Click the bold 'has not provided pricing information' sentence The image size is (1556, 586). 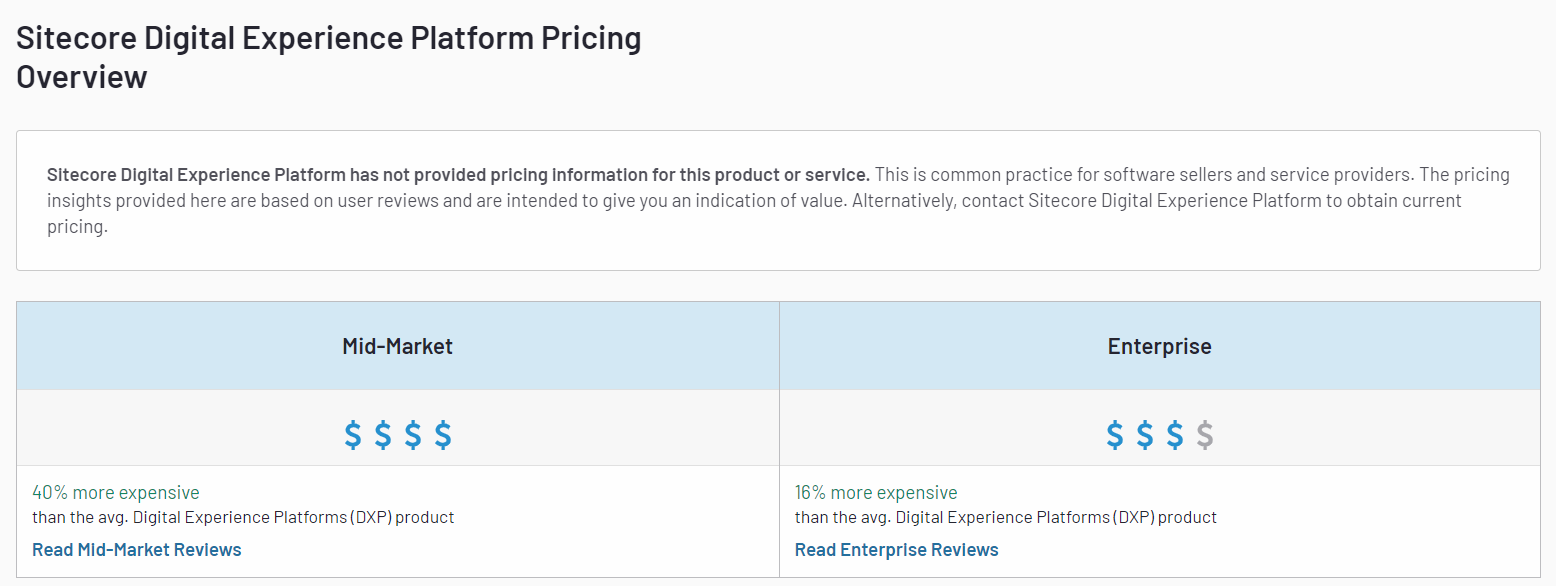tap(458, 174)
